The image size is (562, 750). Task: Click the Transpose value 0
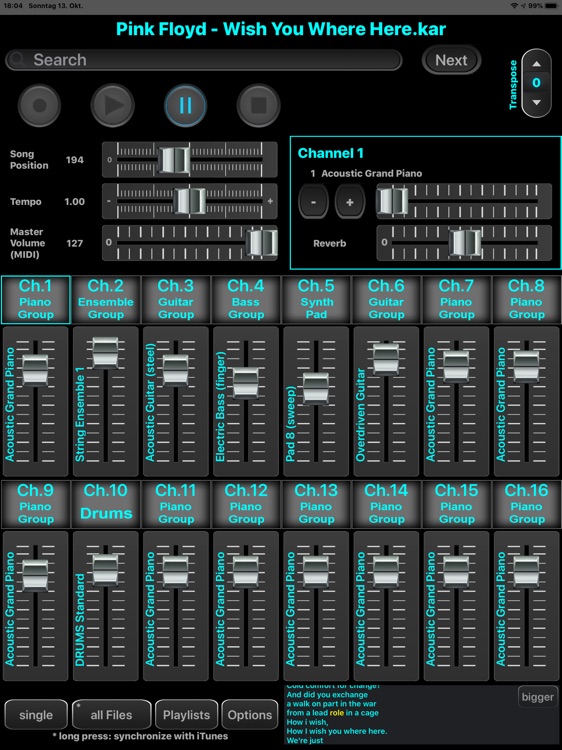[x=537, y=83]
